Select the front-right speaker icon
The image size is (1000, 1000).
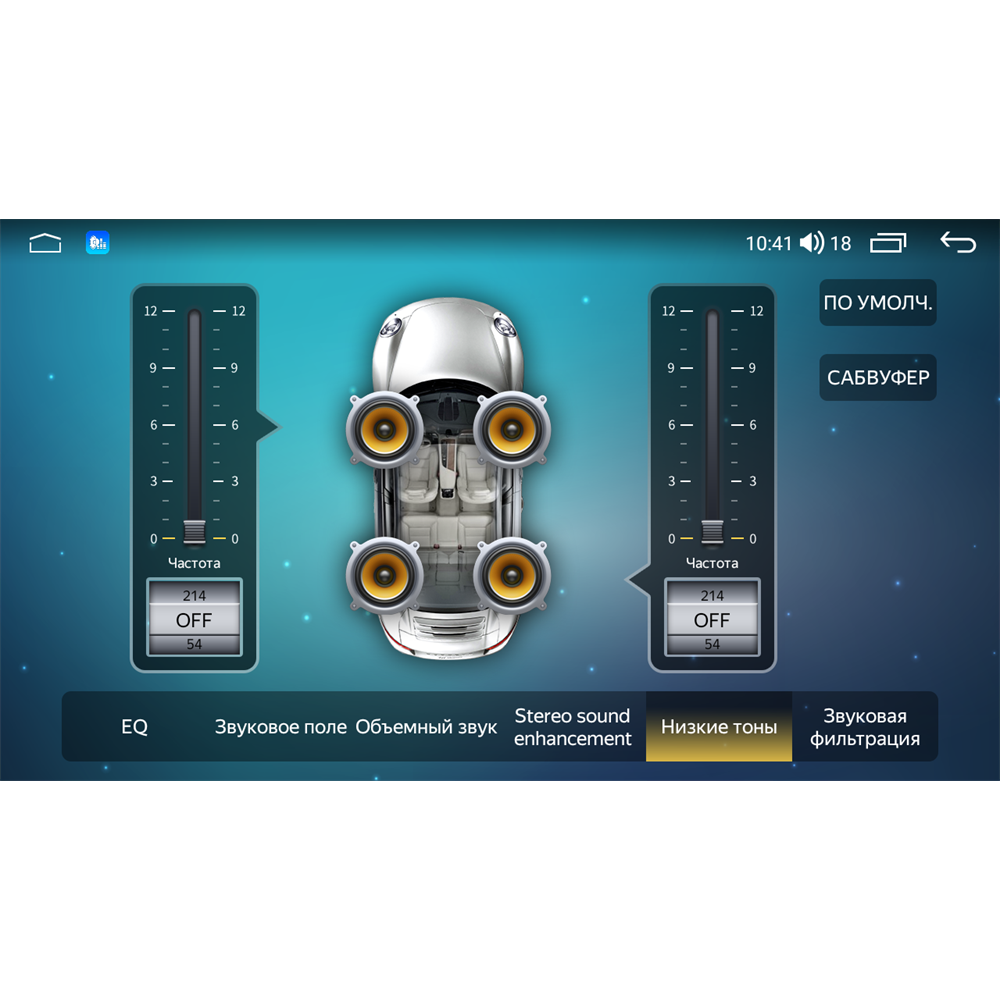512,429
